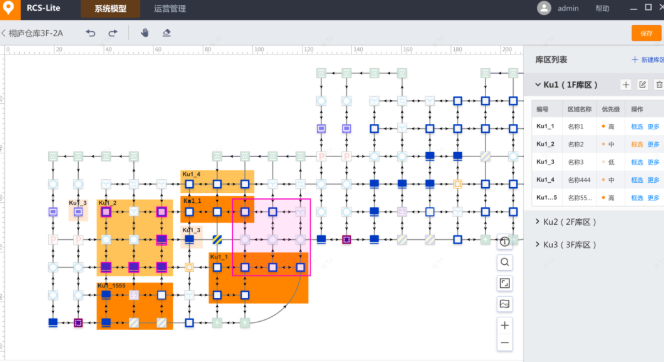
Task: Open the admin account menu
Action: tap(568, 8)
